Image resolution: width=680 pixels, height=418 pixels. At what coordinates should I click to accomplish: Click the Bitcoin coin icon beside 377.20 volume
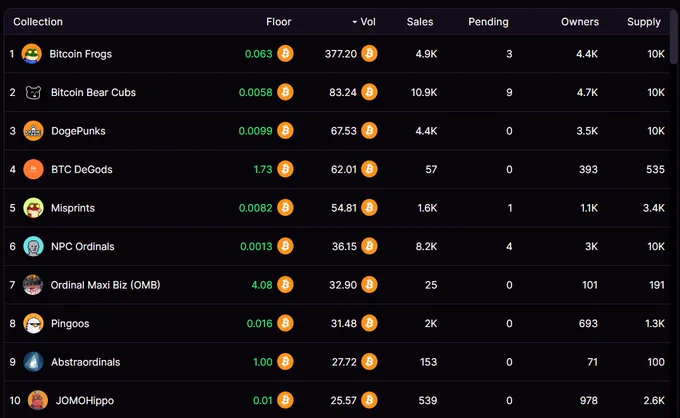(369, 54)
